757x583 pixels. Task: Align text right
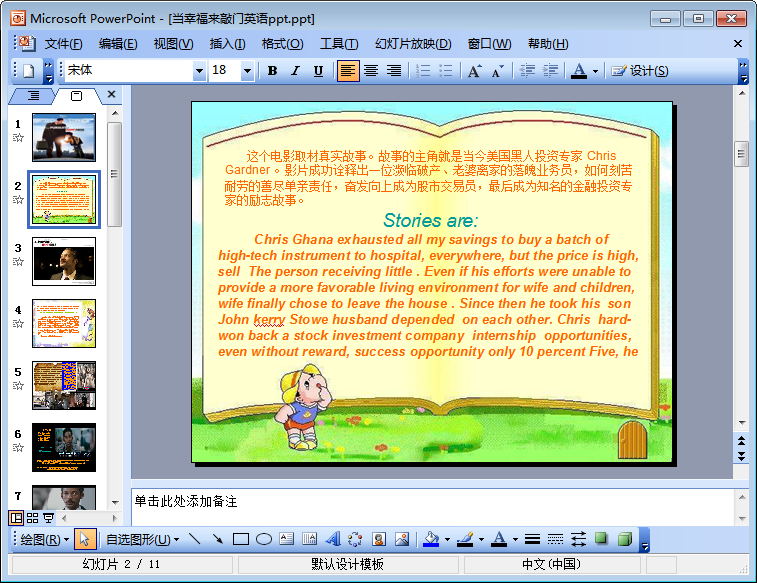[x=394, y=71]
